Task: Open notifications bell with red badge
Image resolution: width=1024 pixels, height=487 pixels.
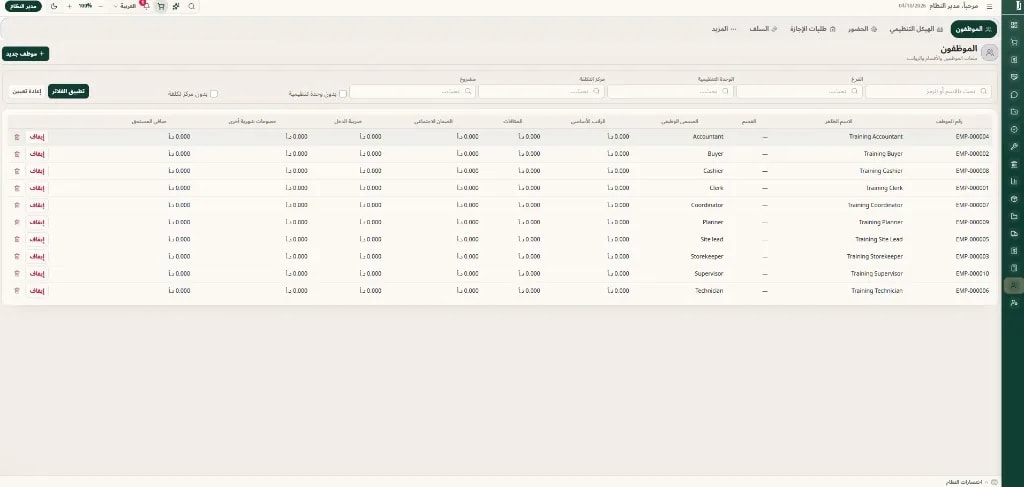Action: click(x=144, y=5)
